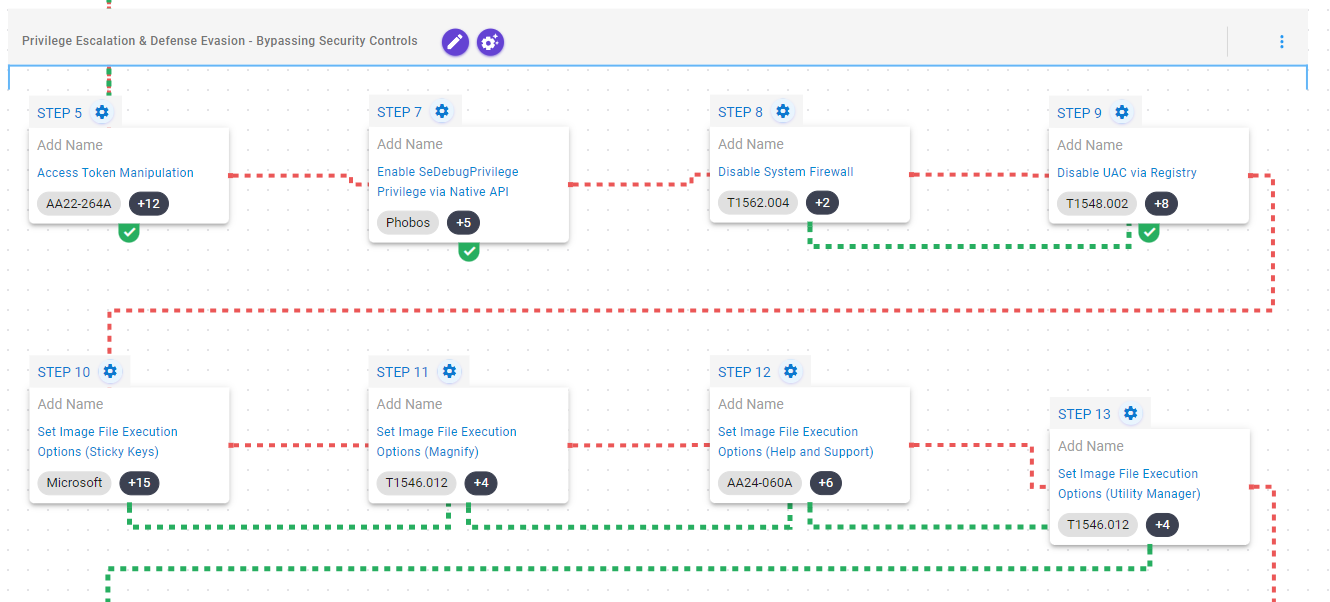Click Add Name field in Step 11

(x=409, y=404)
